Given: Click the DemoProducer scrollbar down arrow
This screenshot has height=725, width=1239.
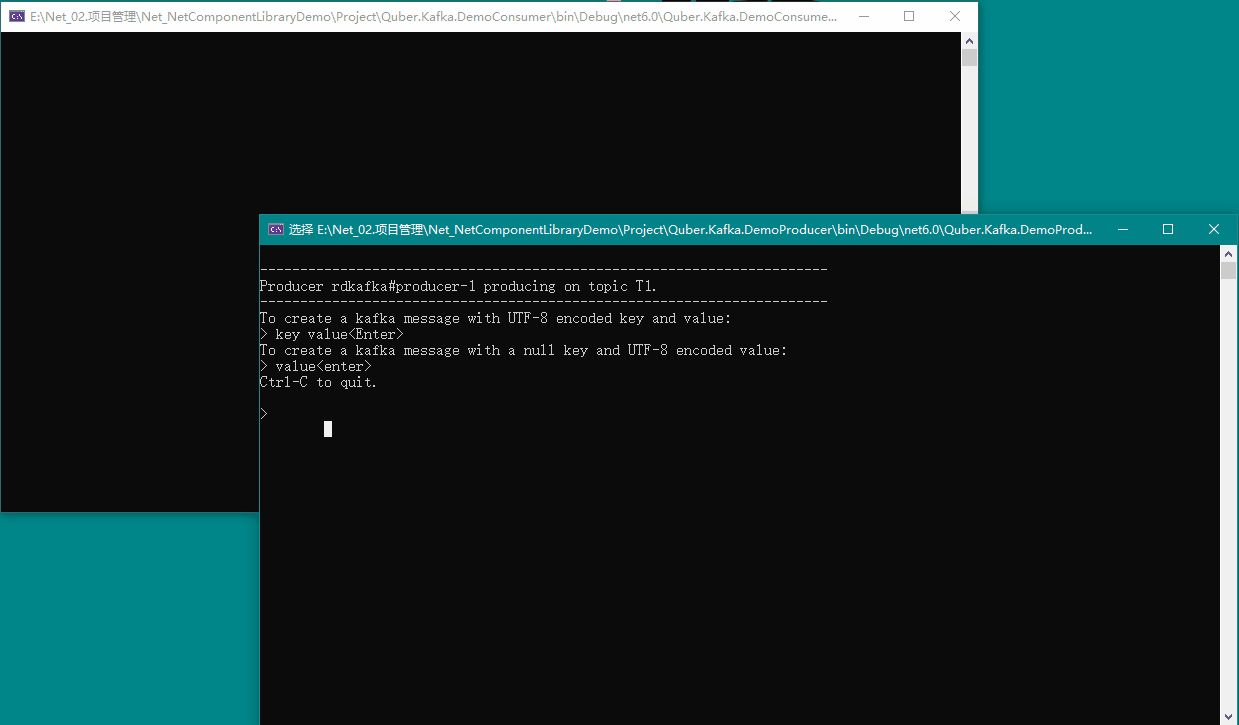Looking at the screenshot, I should pos(1228,716).
